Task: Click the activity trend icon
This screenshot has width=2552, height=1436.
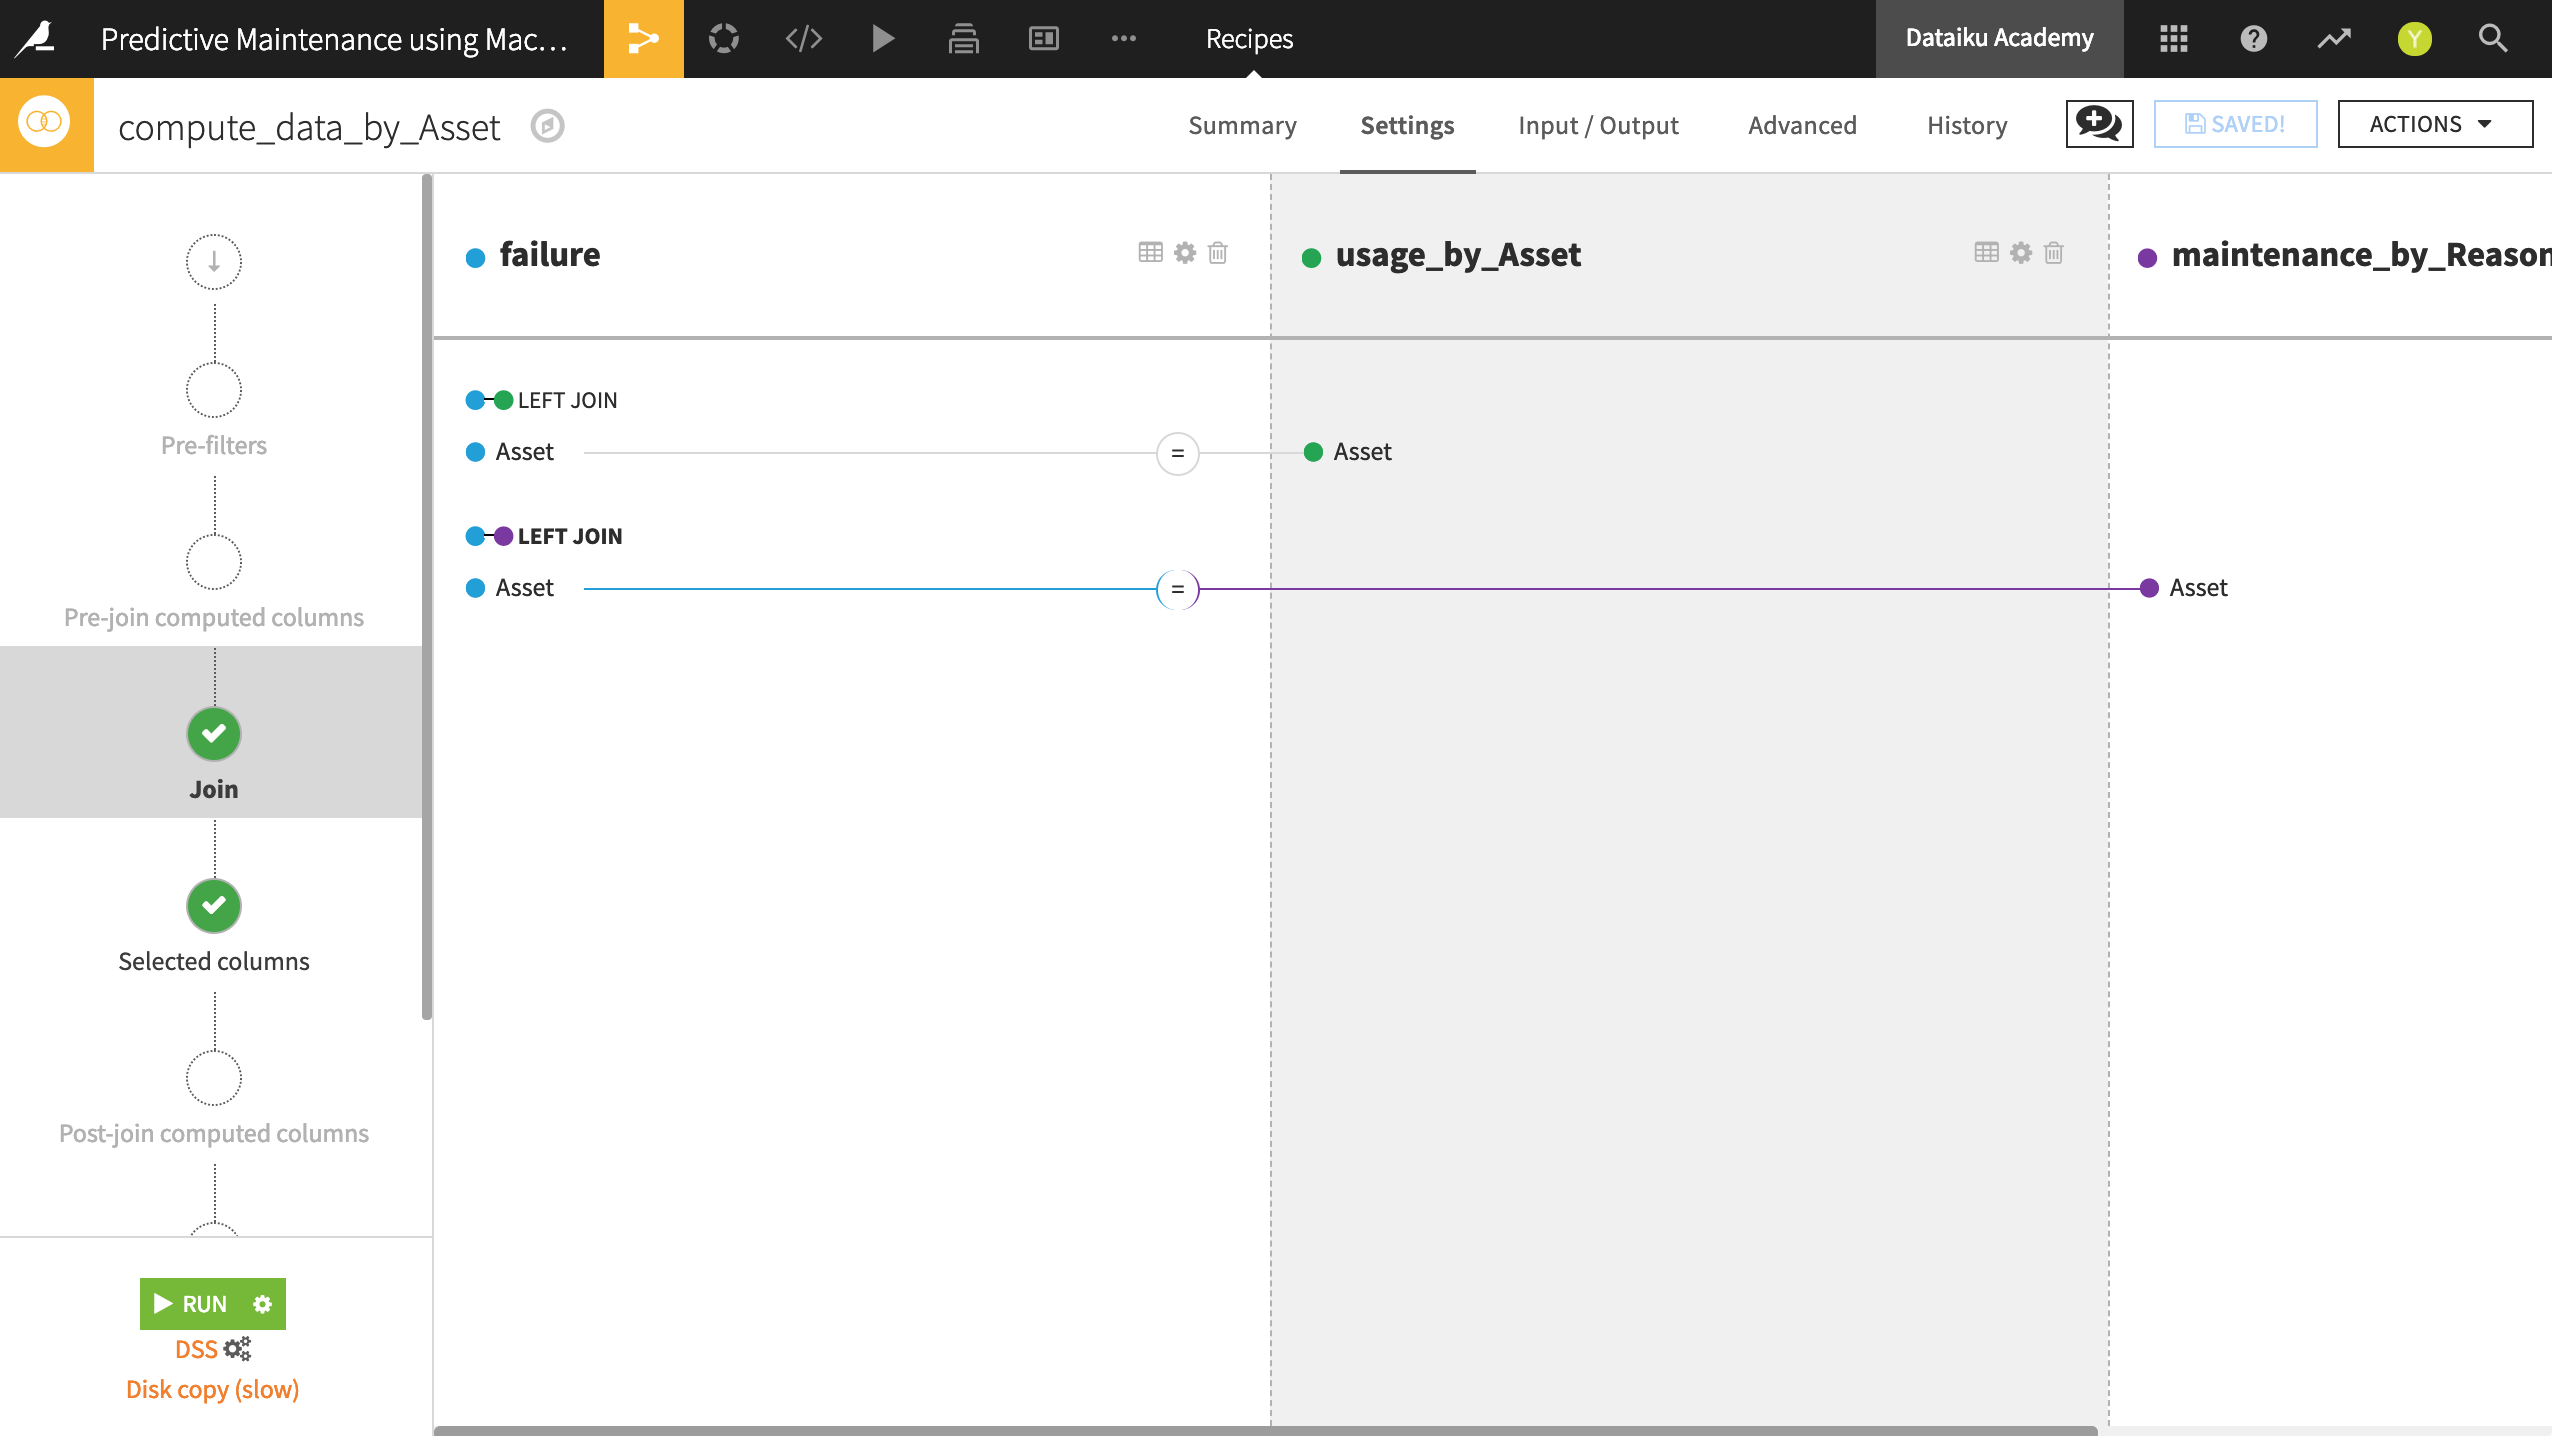Action: pyautogui.click(x=2334, y=39)
